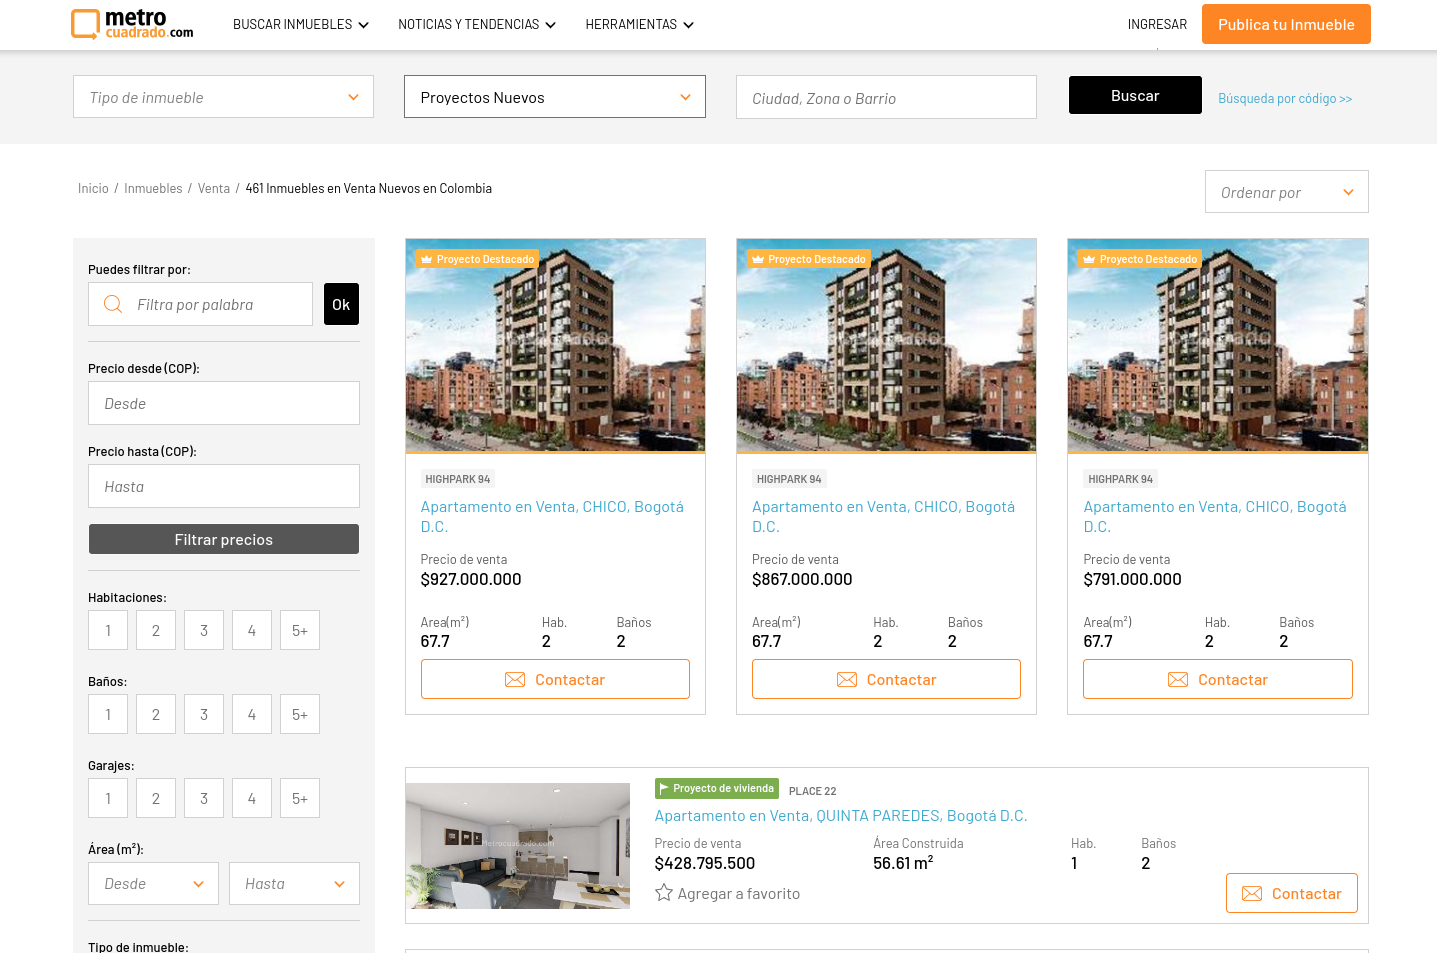
Task: Click the metrocuadrado.com logo
Action: 132,24
